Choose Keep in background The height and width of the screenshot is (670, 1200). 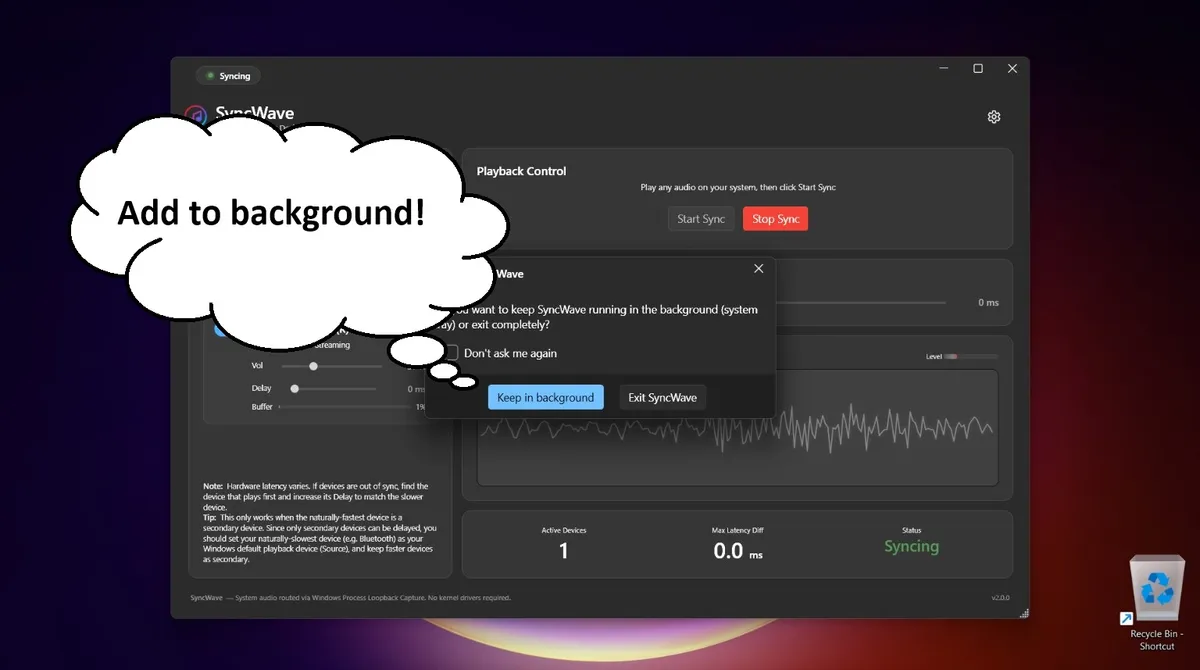coord(546,397)
